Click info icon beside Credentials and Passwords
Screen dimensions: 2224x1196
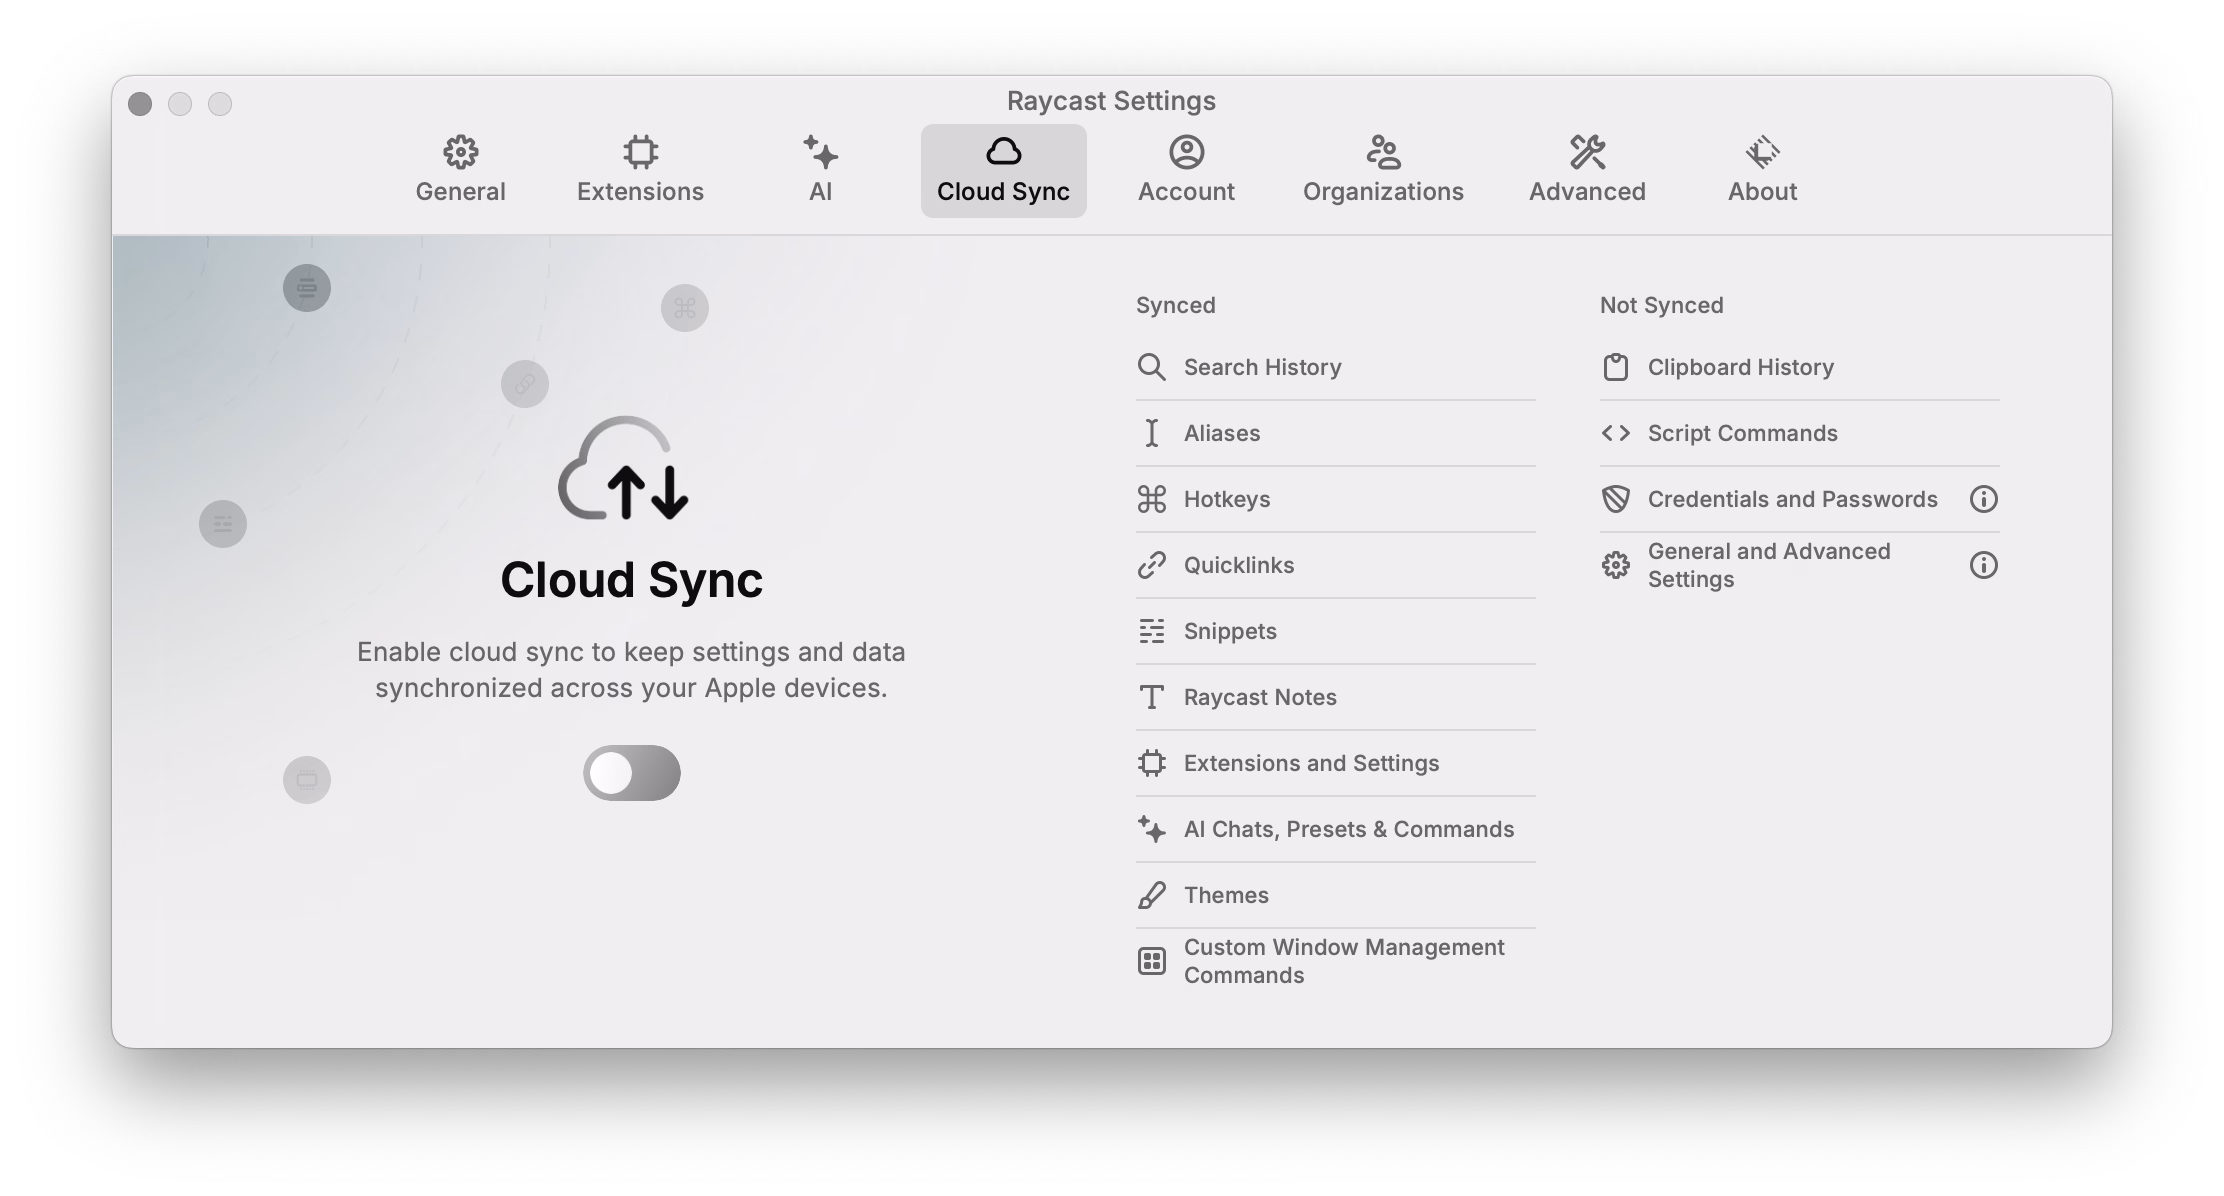click(1983, 499)
